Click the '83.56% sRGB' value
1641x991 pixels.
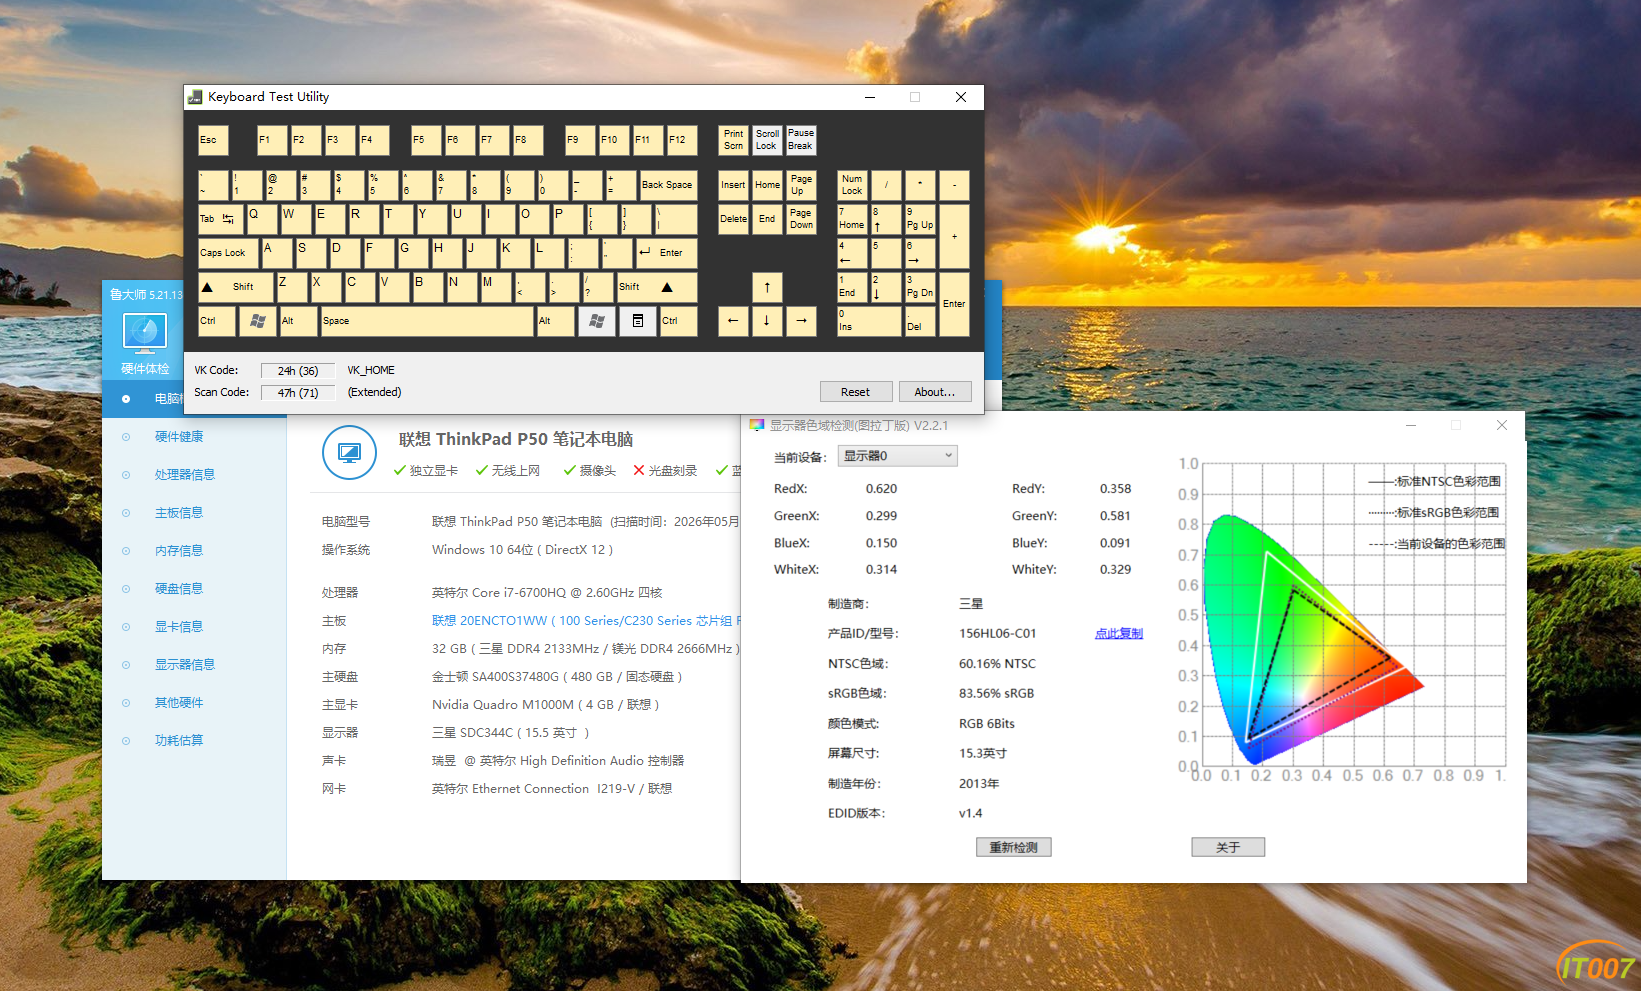[996, 694]
